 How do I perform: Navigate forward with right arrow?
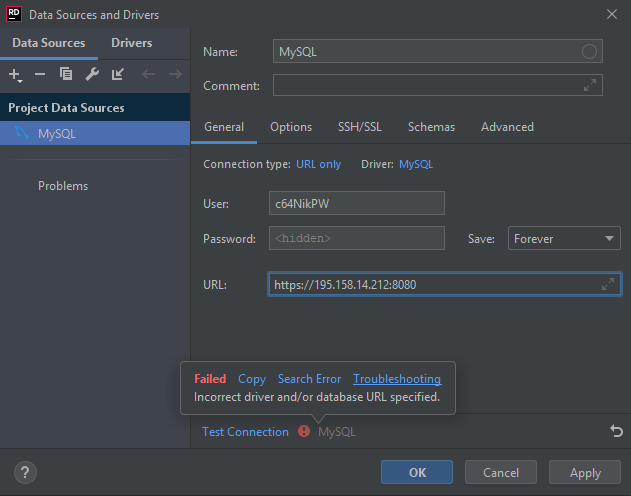point(175,74)
